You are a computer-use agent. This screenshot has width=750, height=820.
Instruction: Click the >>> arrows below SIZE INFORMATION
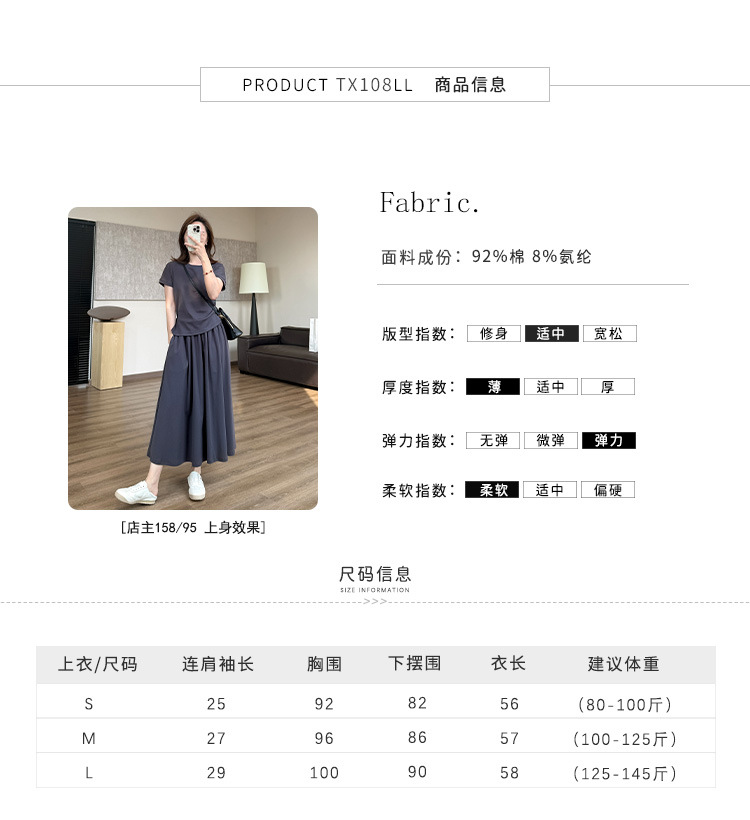375,601
